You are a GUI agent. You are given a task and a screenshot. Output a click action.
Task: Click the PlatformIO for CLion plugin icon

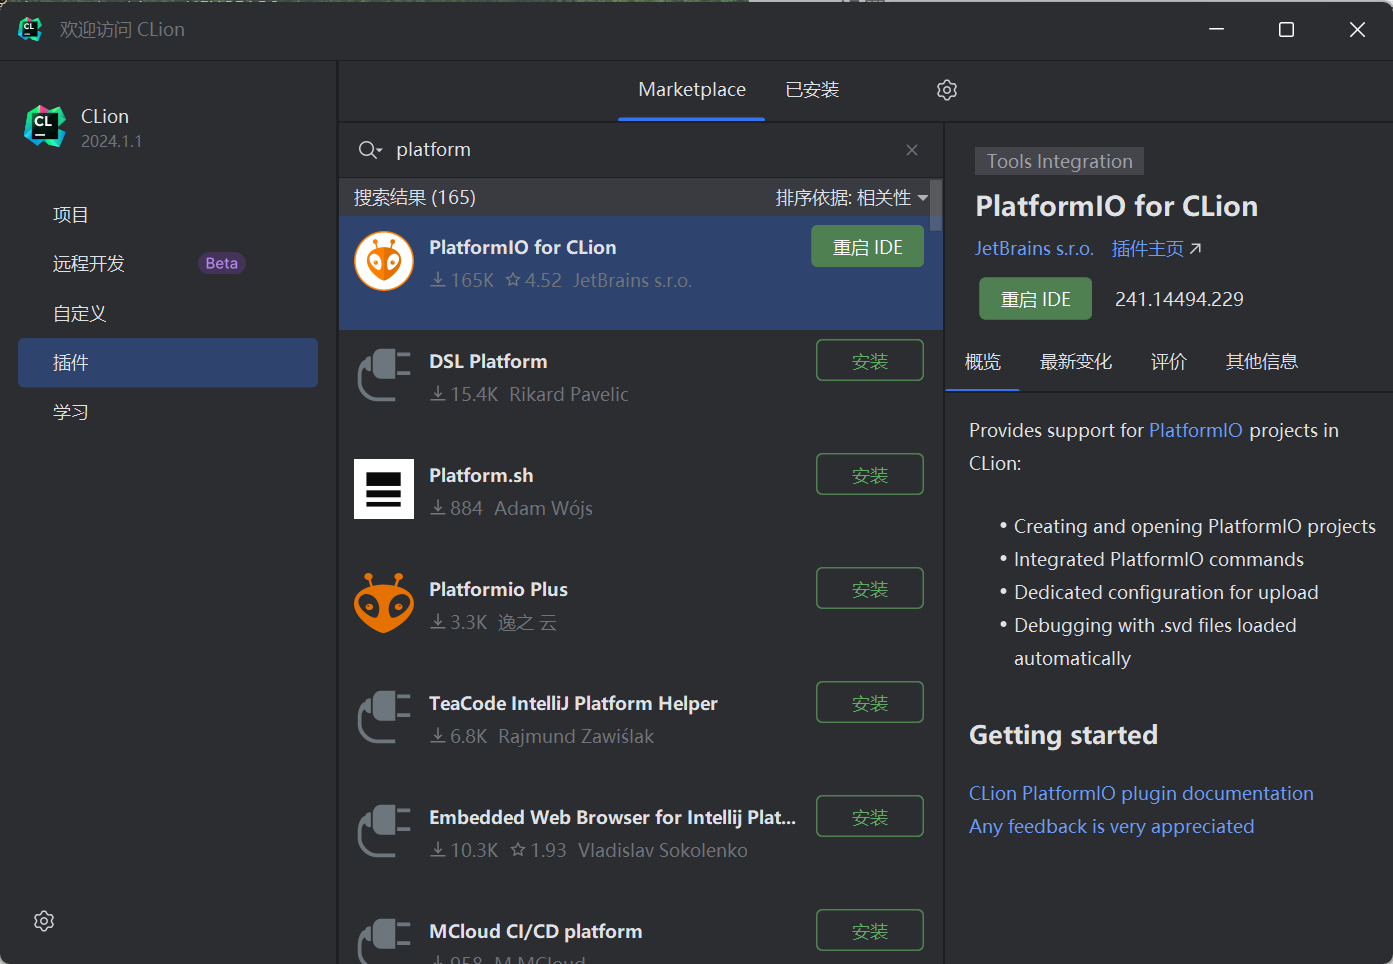click(384, 261)
